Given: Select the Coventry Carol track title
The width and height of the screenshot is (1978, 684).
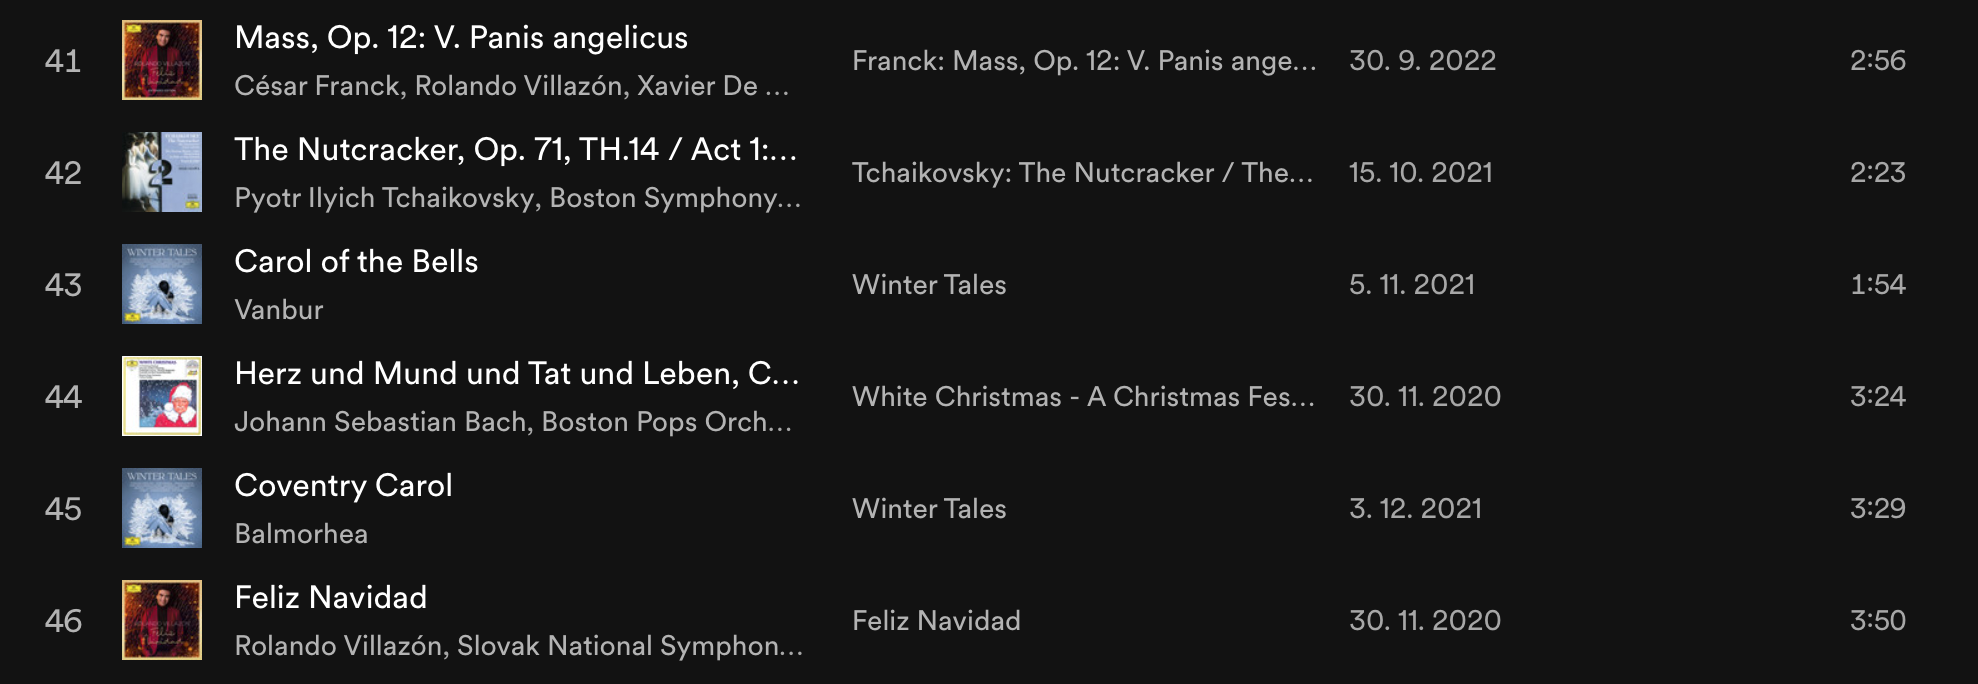Looking at the screenshot, I should pyautogui.click(x=343, y=486).
